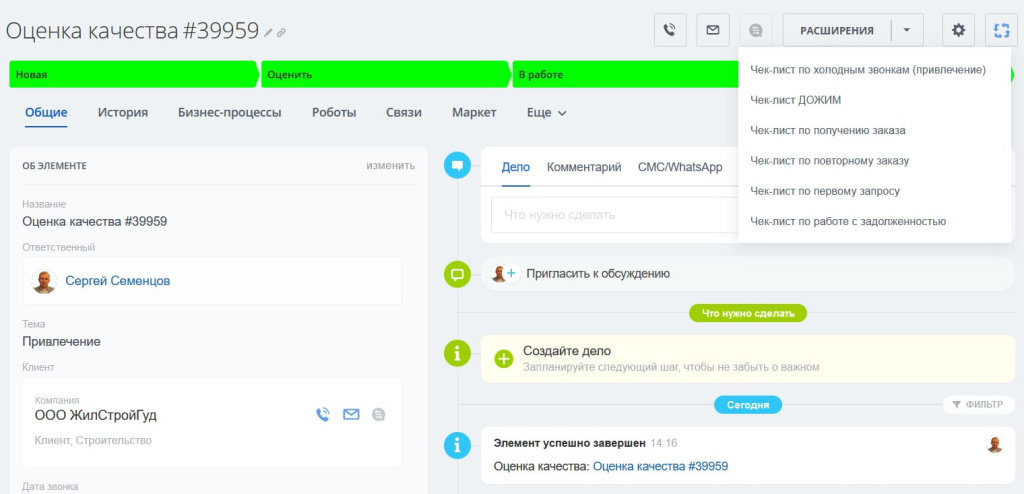Open the Роботы tab
Viewport: 1024px width, 494px height.
pyautogui.click(x=334, y=112)
